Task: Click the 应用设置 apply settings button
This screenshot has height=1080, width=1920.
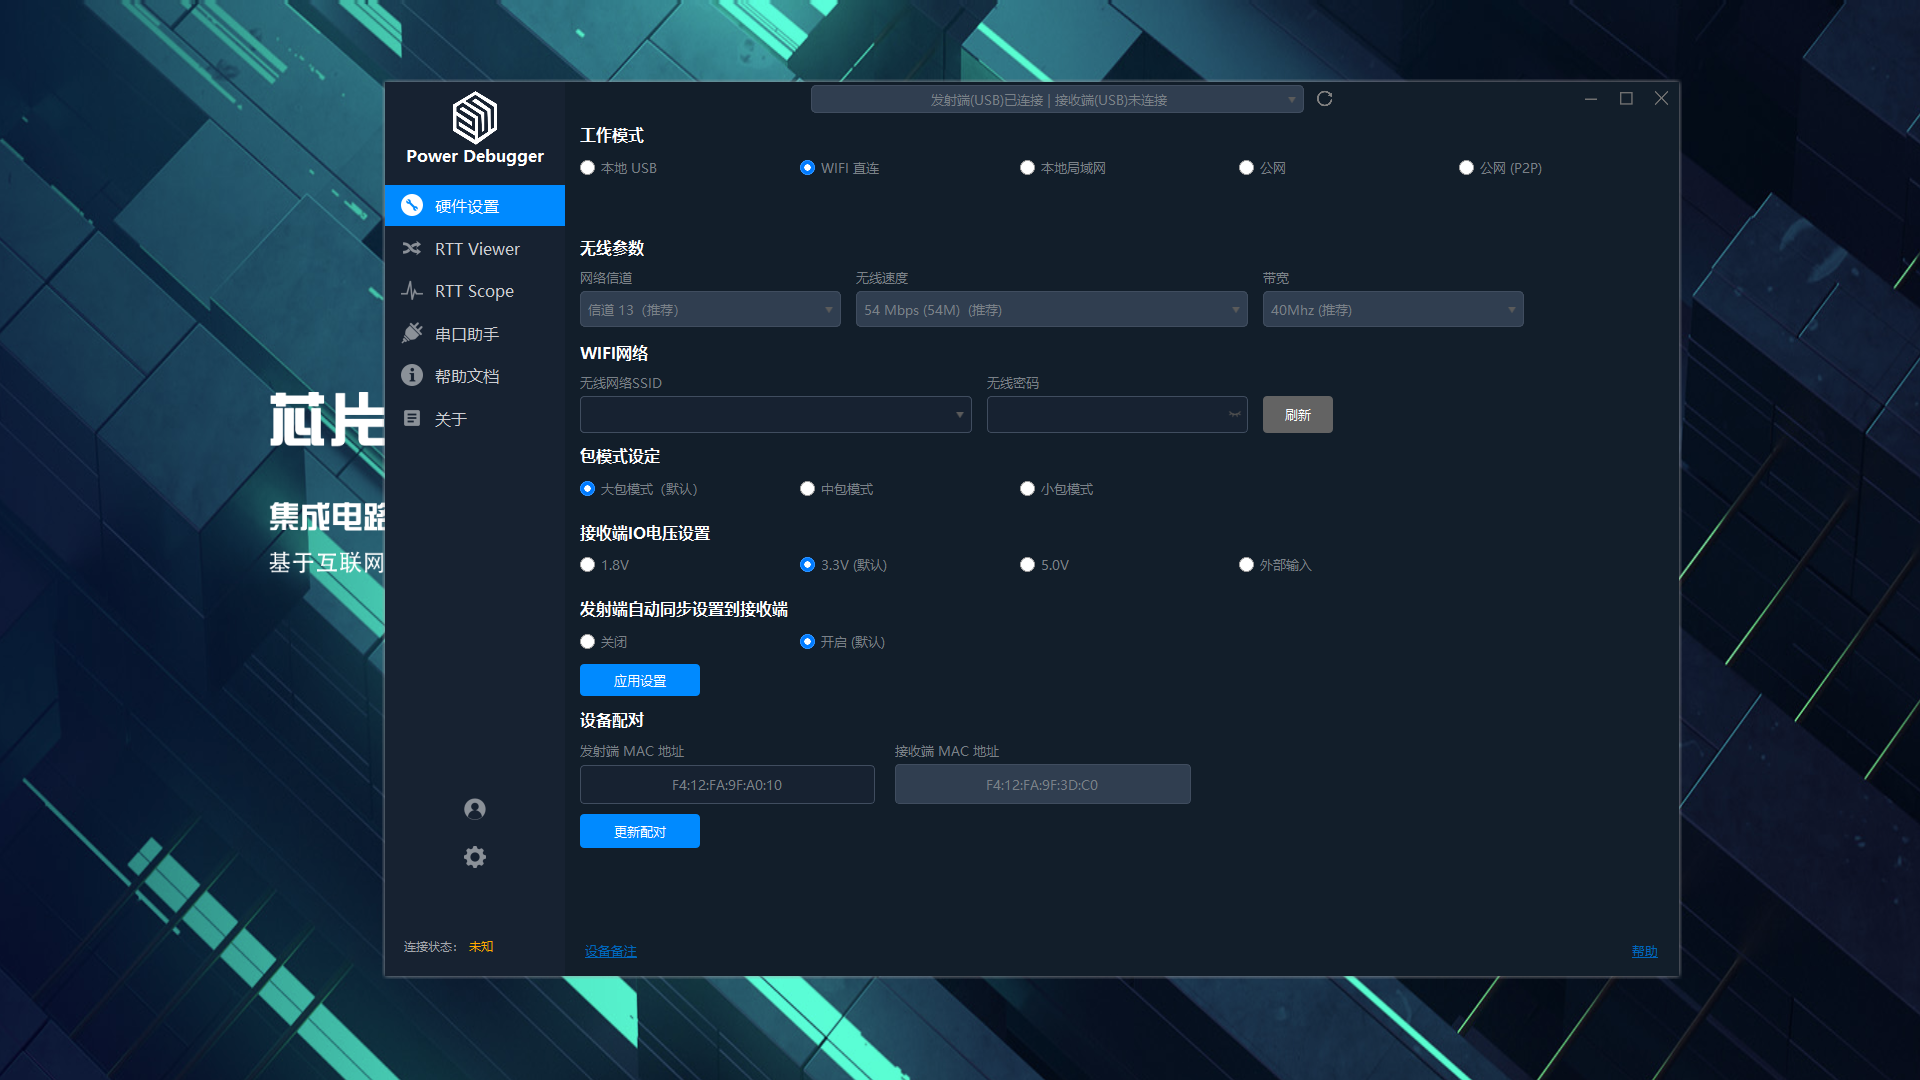Action: 639,680
